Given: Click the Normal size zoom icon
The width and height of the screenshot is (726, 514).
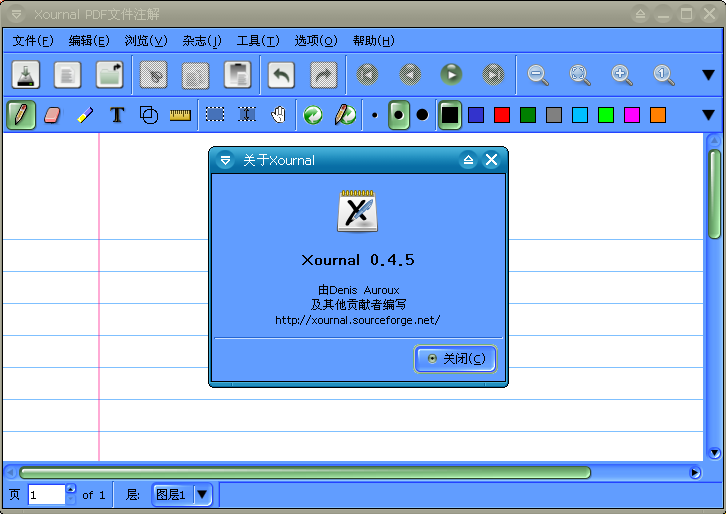Looking at the screenshot, I should (664, 75).
